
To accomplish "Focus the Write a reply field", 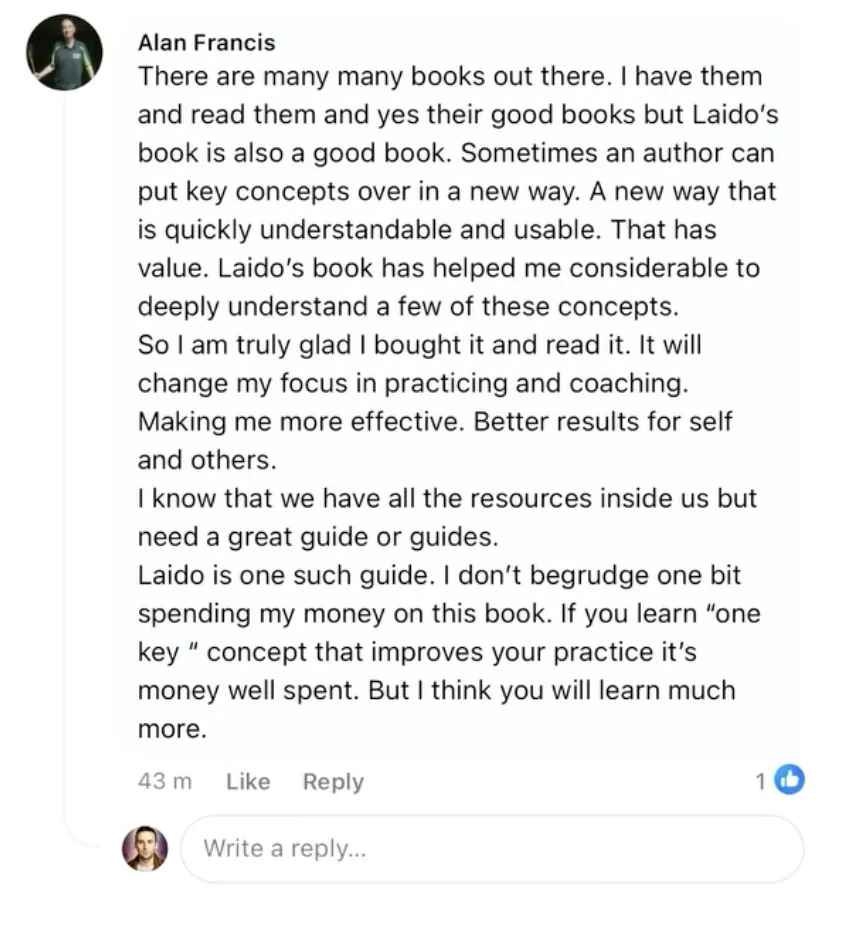I will (492, 849).
